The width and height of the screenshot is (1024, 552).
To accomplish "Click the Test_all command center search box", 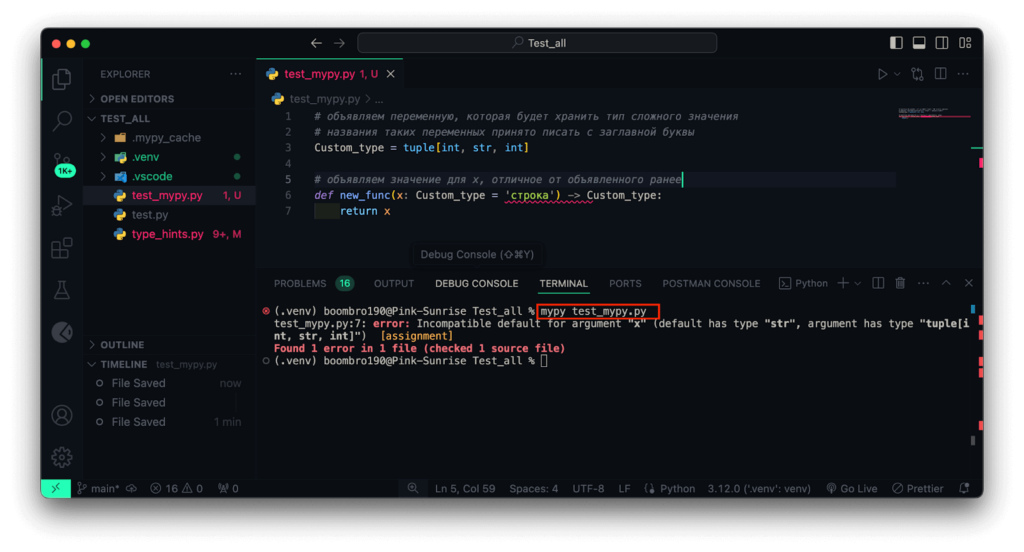I will click(x=537, y=43).
